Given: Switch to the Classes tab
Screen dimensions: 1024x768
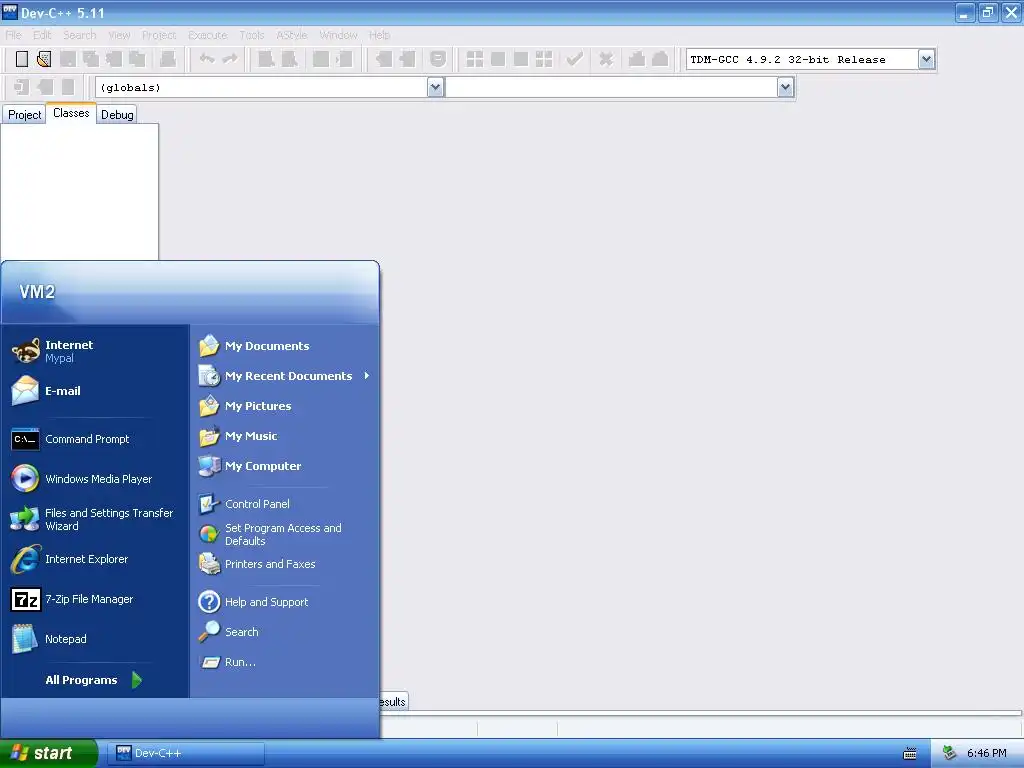Looking at the screenshot, I should [71, 114].
